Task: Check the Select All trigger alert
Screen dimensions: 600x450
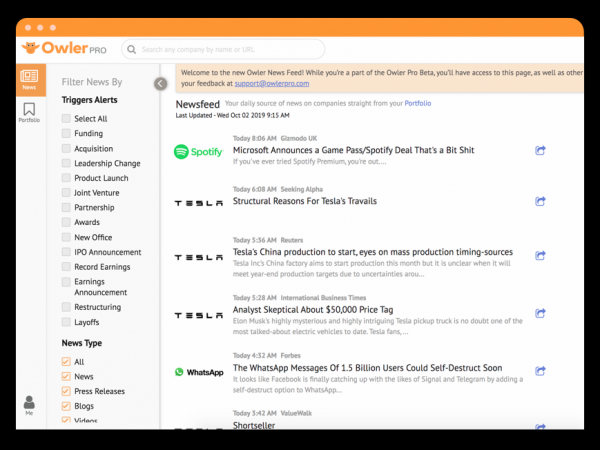Action: (66, 119)
